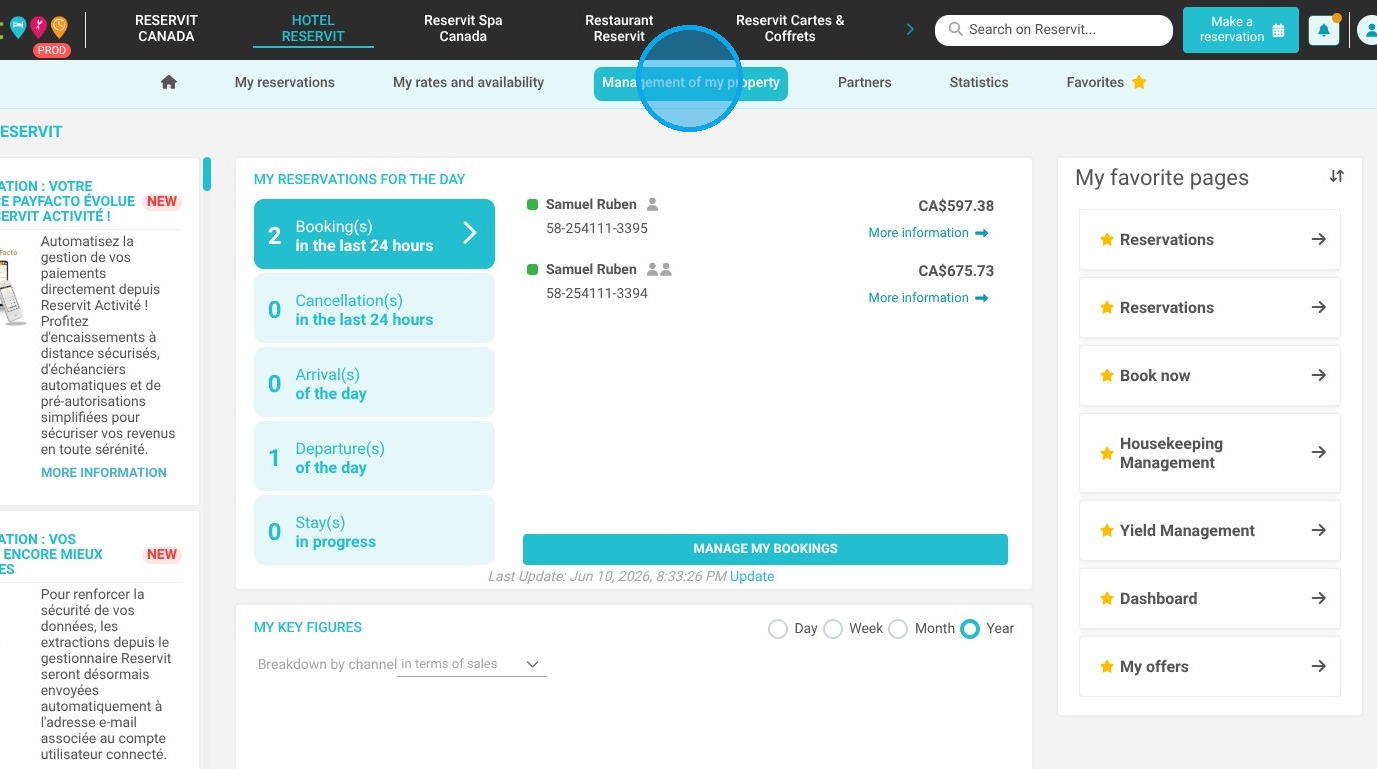Open the 'in terms of sales' dropdown
This screenshot has width=1377, height=769.
click(x=472, y=664)
